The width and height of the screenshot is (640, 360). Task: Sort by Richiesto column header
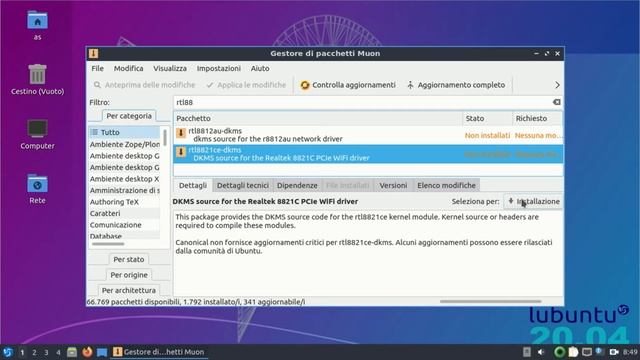pos(537,118)
